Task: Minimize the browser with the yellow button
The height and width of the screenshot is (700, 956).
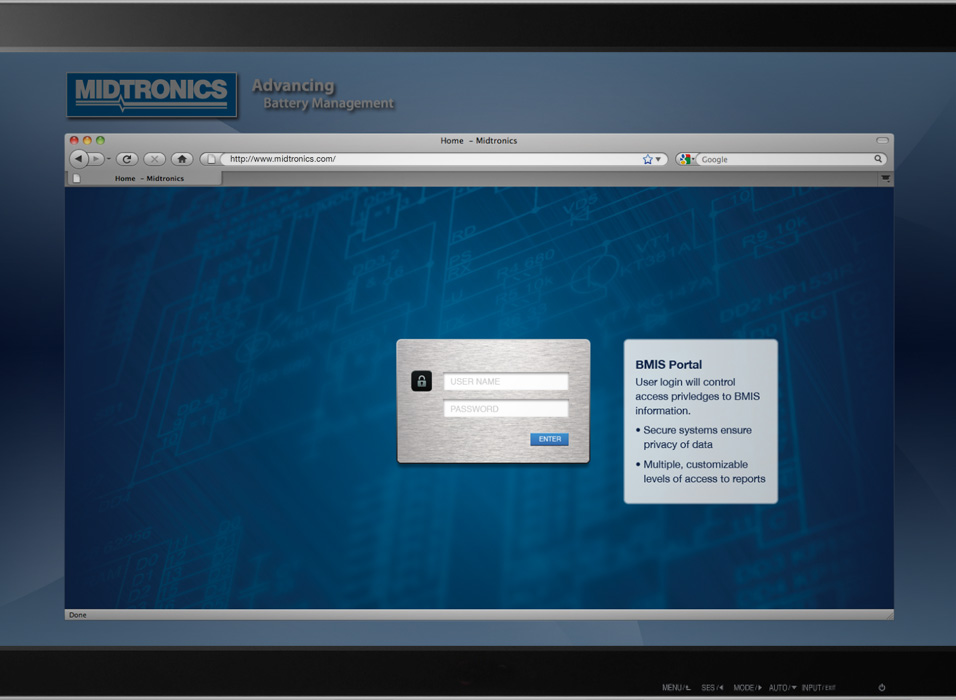Action: click(x=87, y=140)
